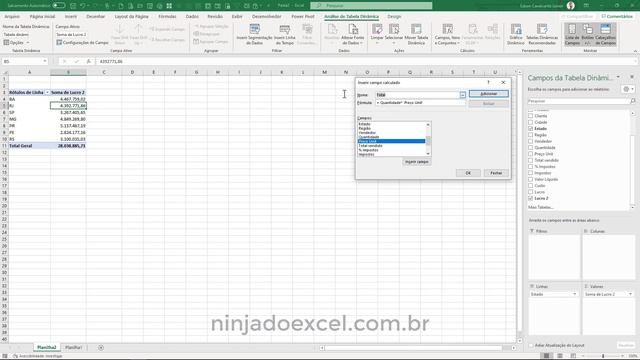Screen dimensions: 640x360
Task: Uncheck the Estado field checkbox
Action: [x=531, y=129]
